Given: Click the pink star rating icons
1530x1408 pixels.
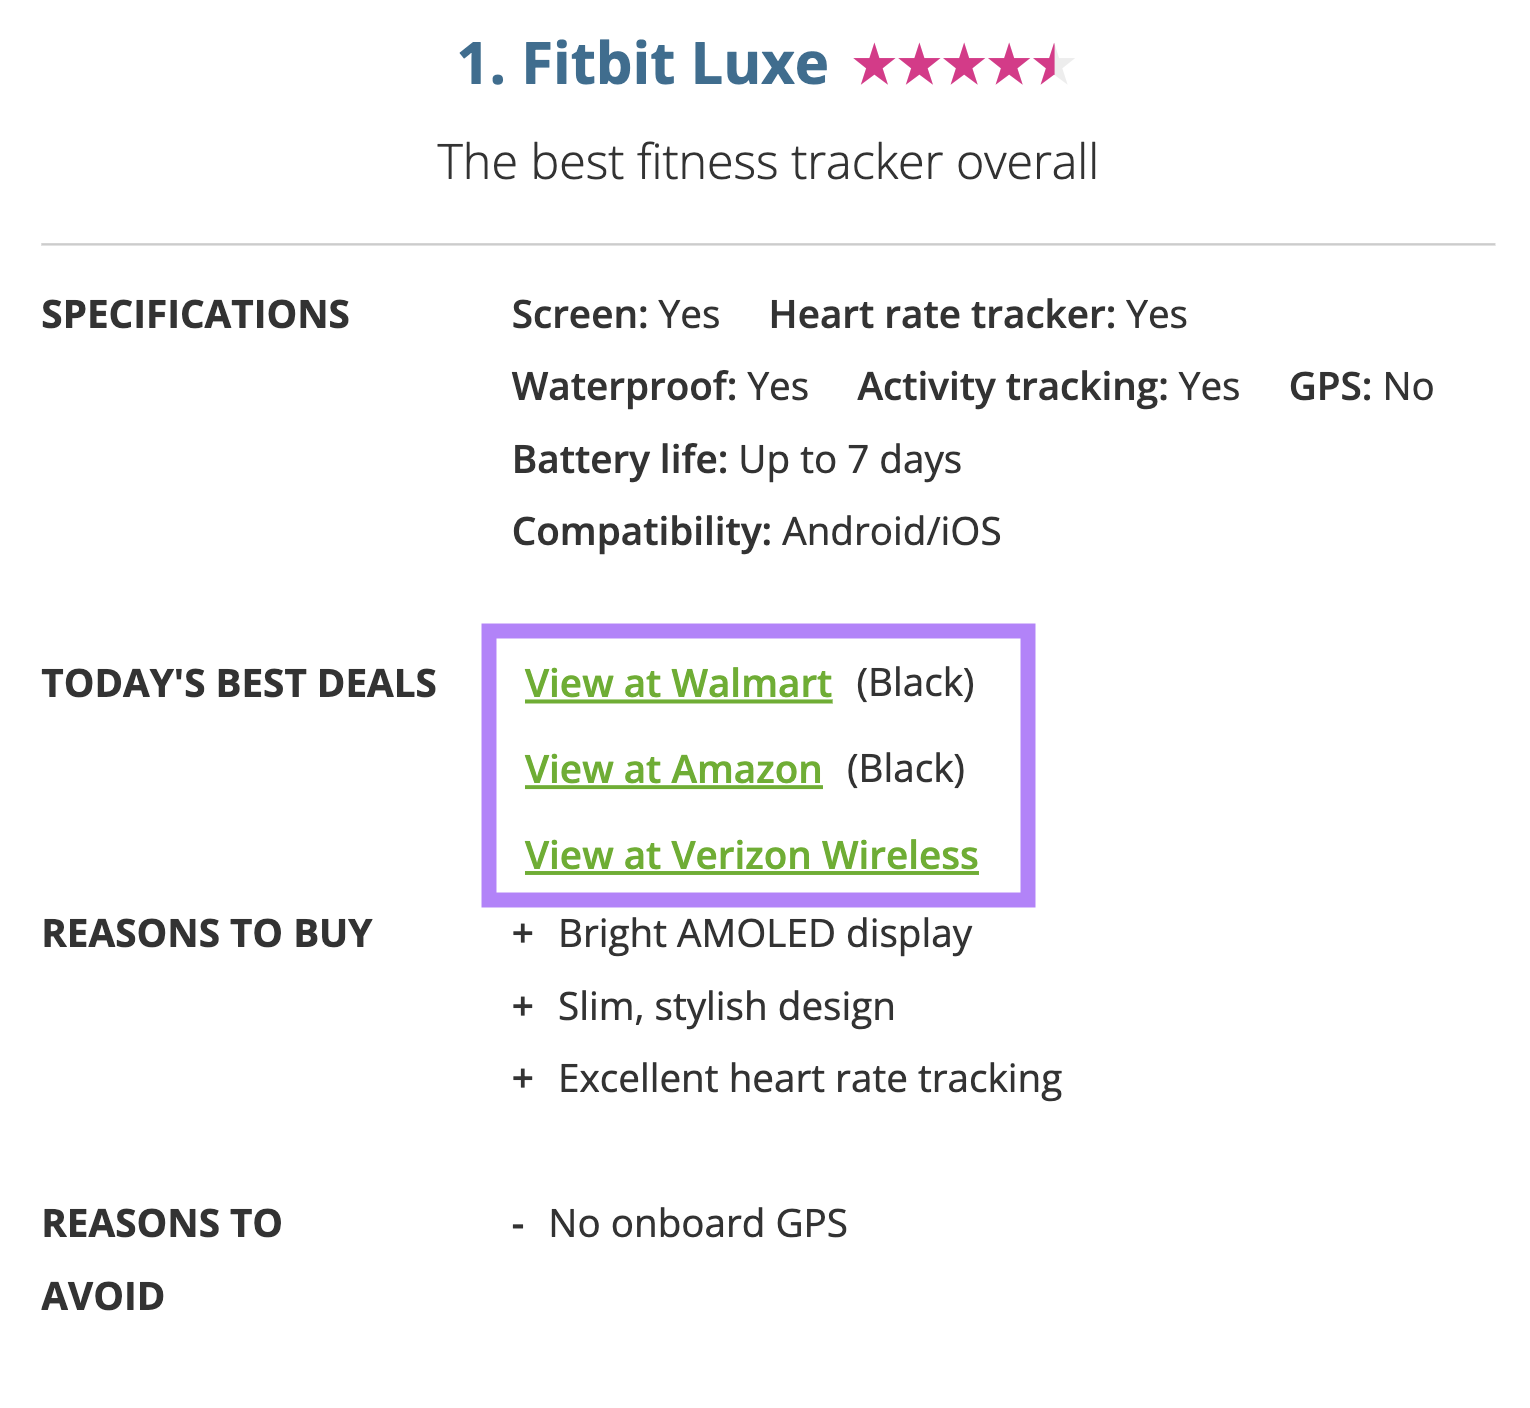Looking at the screenshot, I should [962, 65].
